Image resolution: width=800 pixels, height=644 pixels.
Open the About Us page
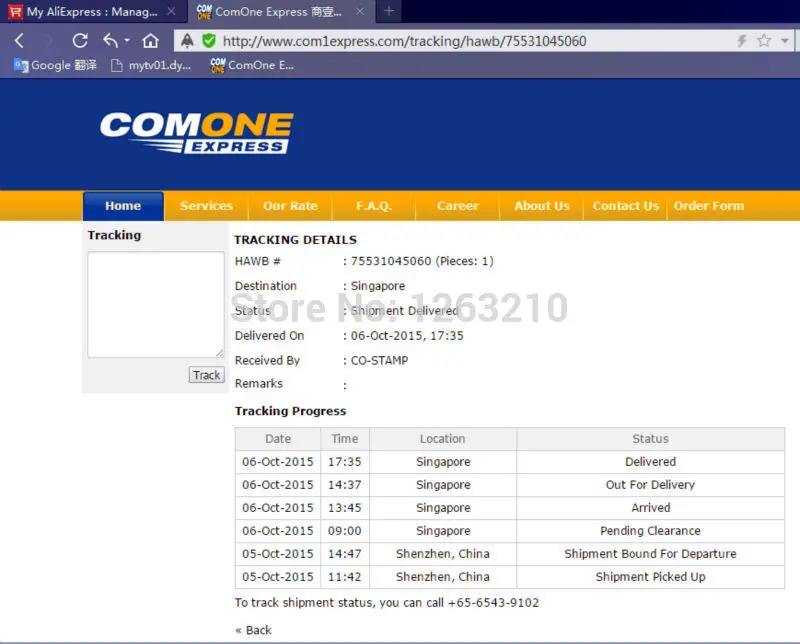[x=542, y=206]
